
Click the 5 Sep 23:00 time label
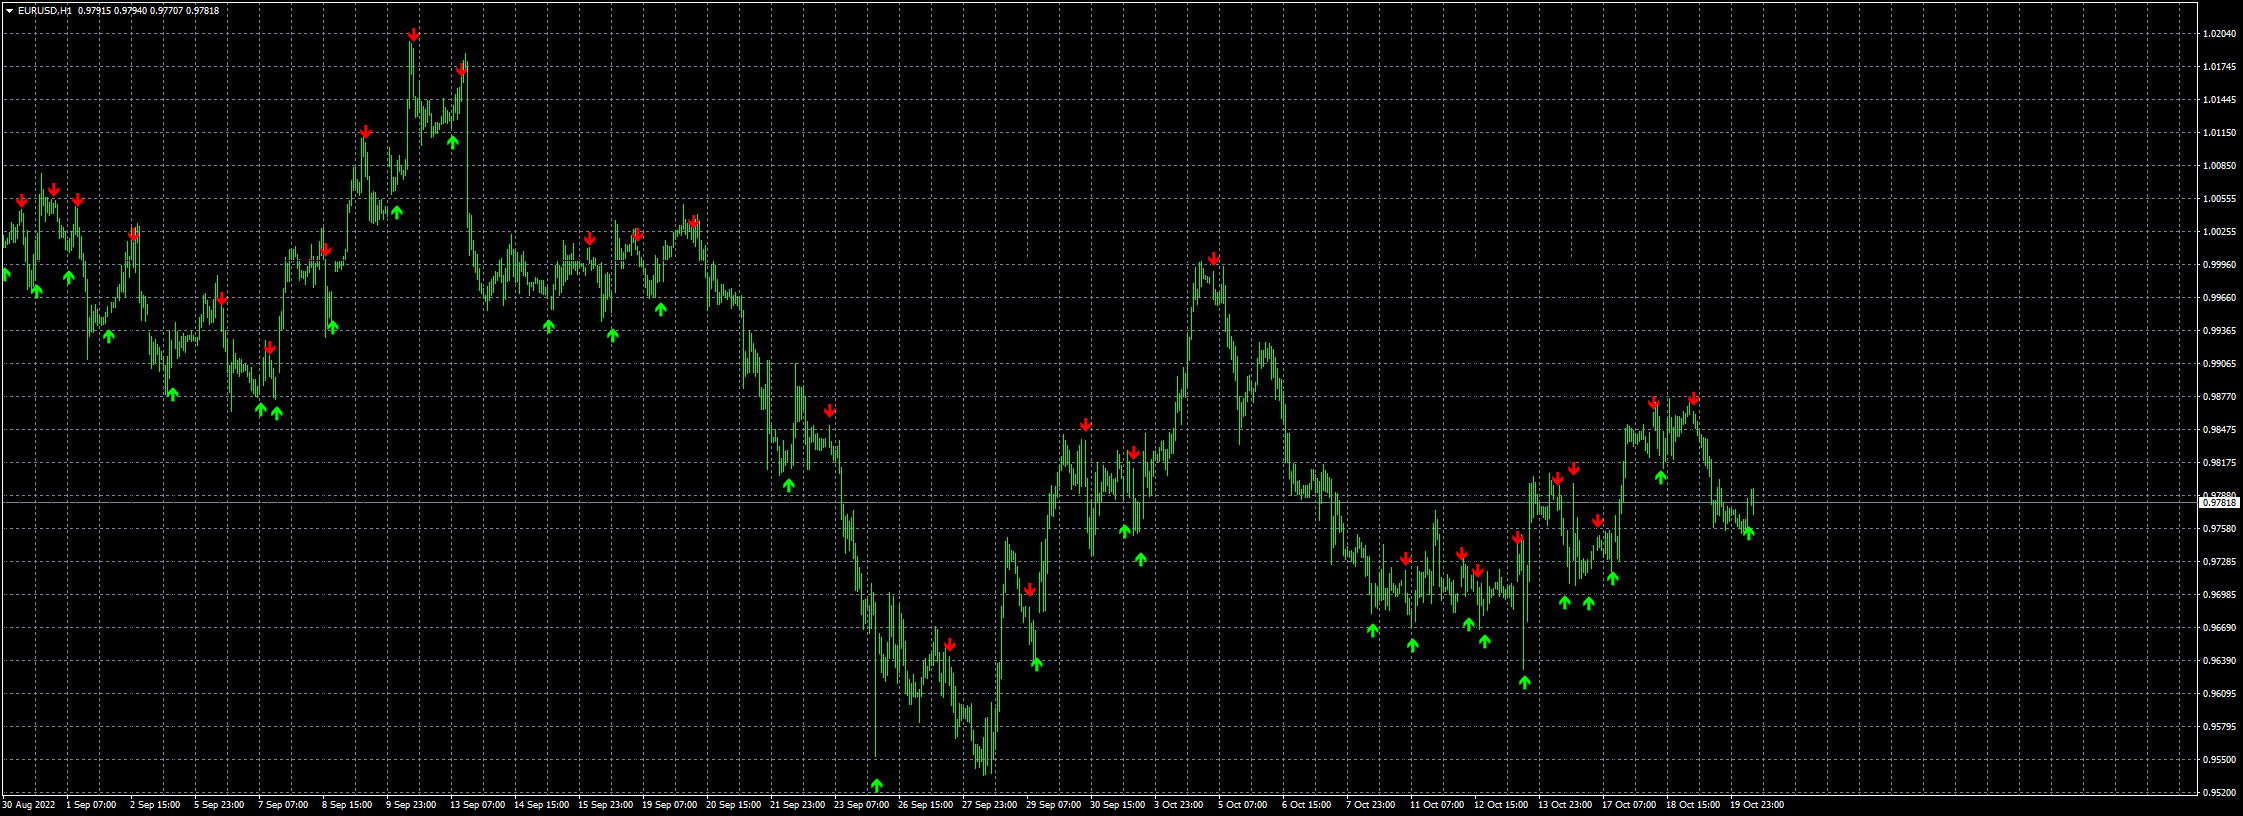point(219,805)
